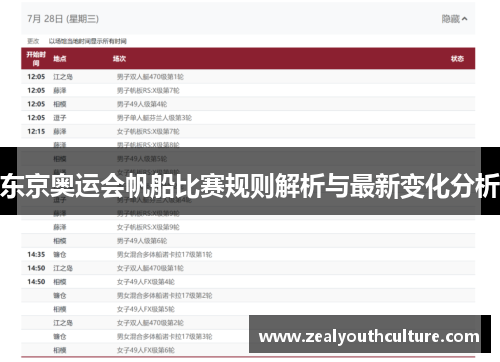Select event 男子49人级第6轮

142,241
